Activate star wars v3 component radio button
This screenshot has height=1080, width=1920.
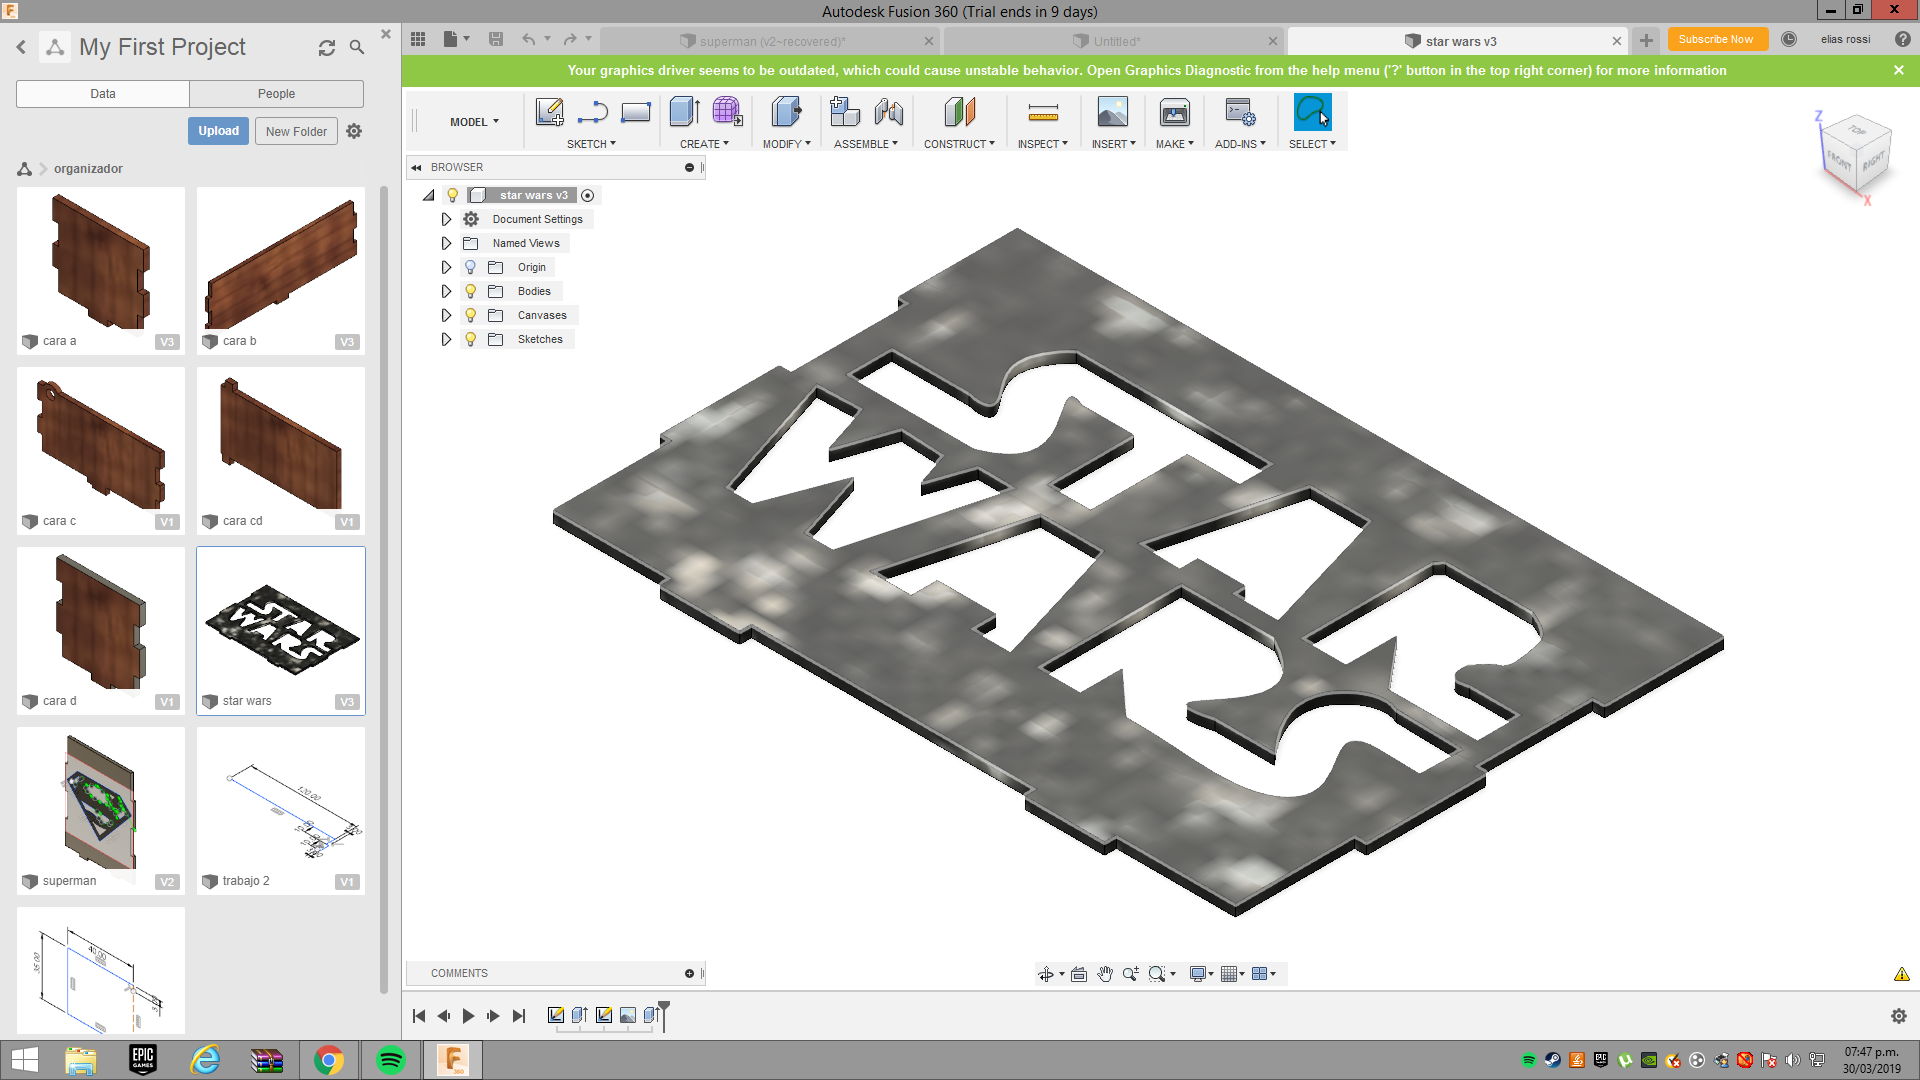tap(588, 195)
